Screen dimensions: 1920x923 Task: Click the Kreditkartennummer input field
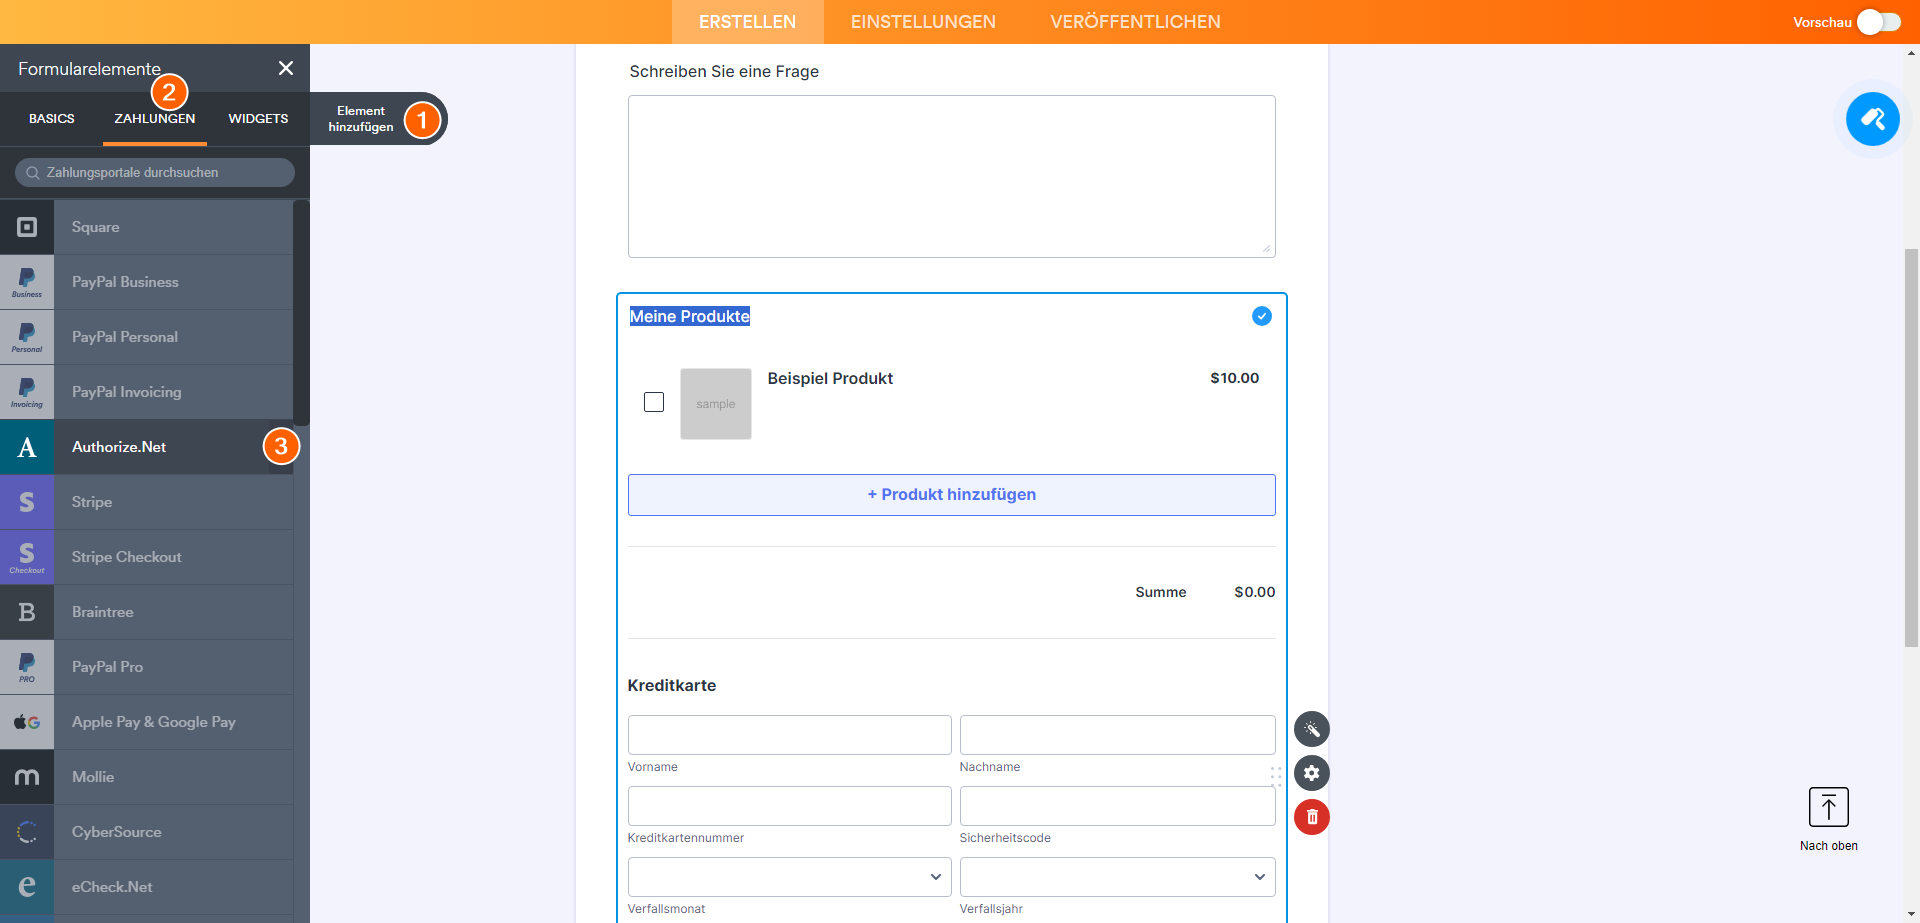tap(790, 806)
